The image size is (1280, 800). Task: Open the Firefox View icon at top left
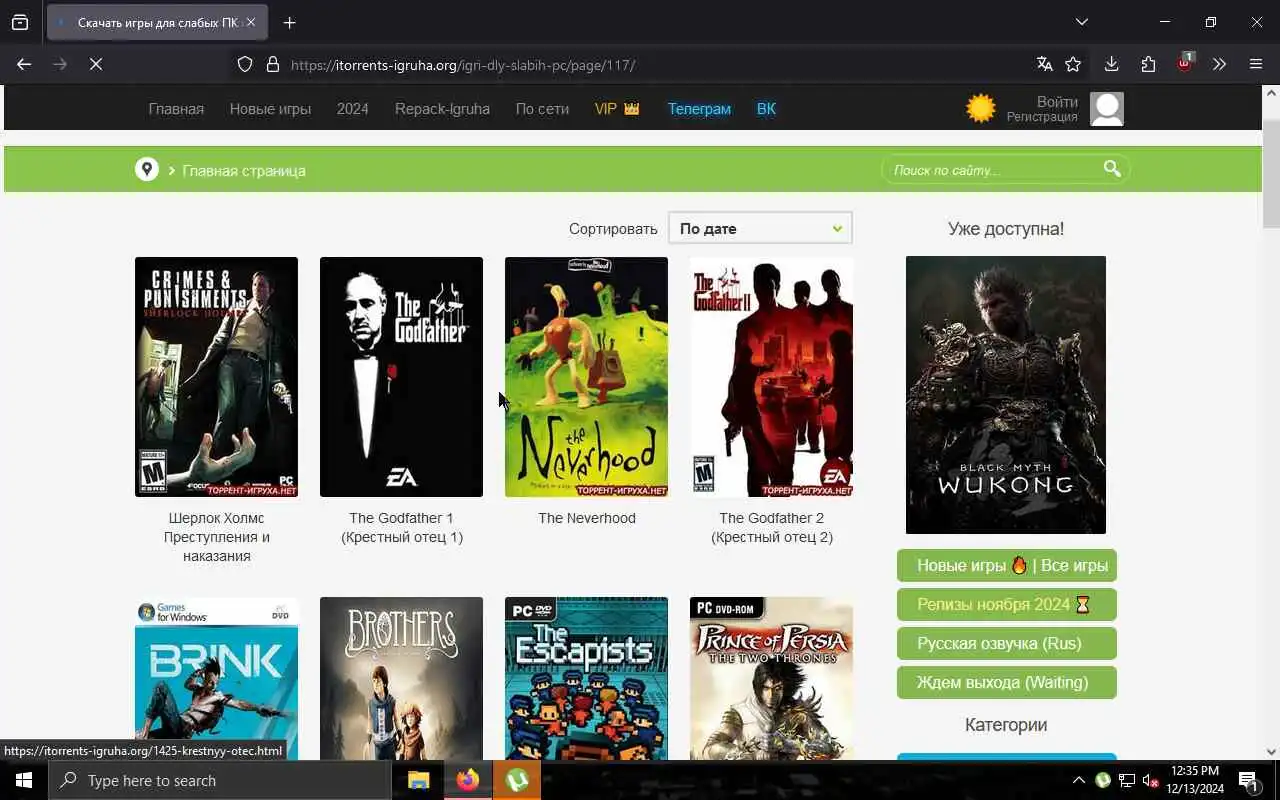[x=20, y=22]
